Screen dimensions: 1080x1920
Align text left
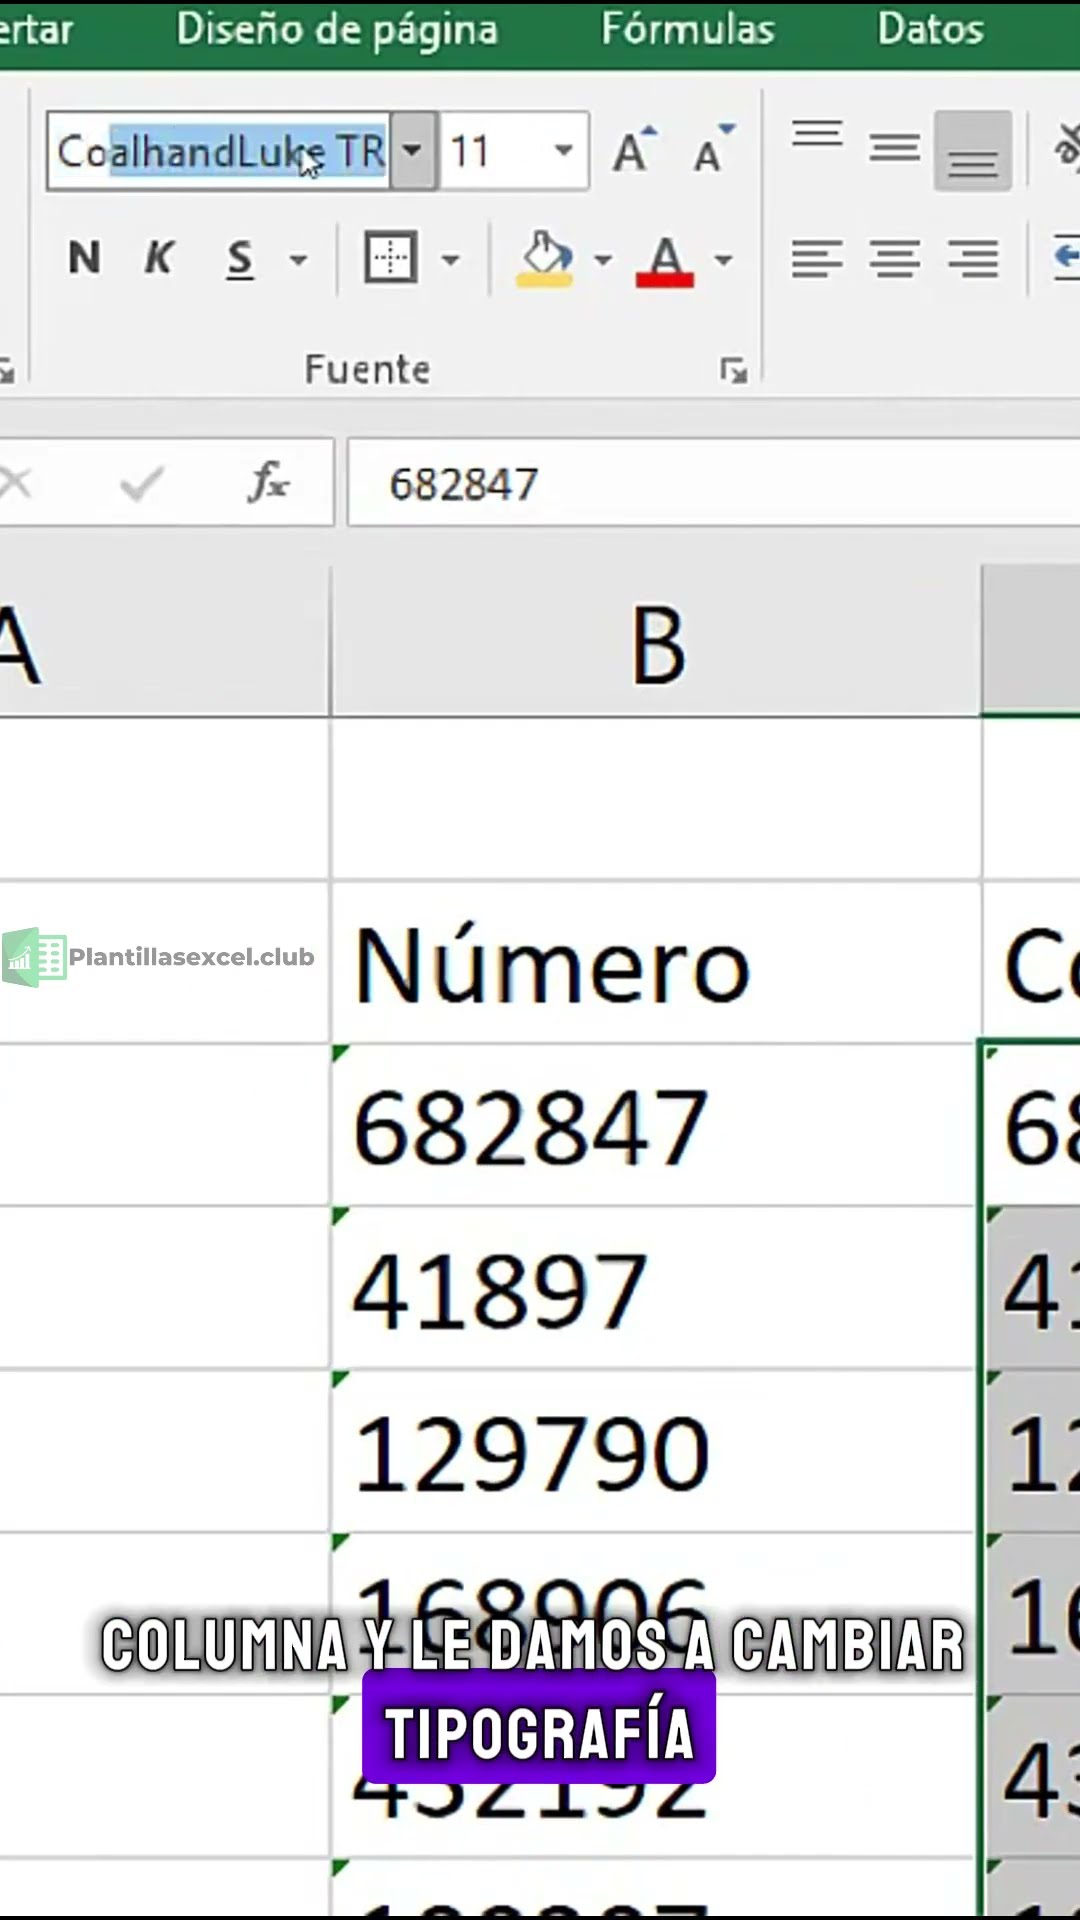[817, 259]
